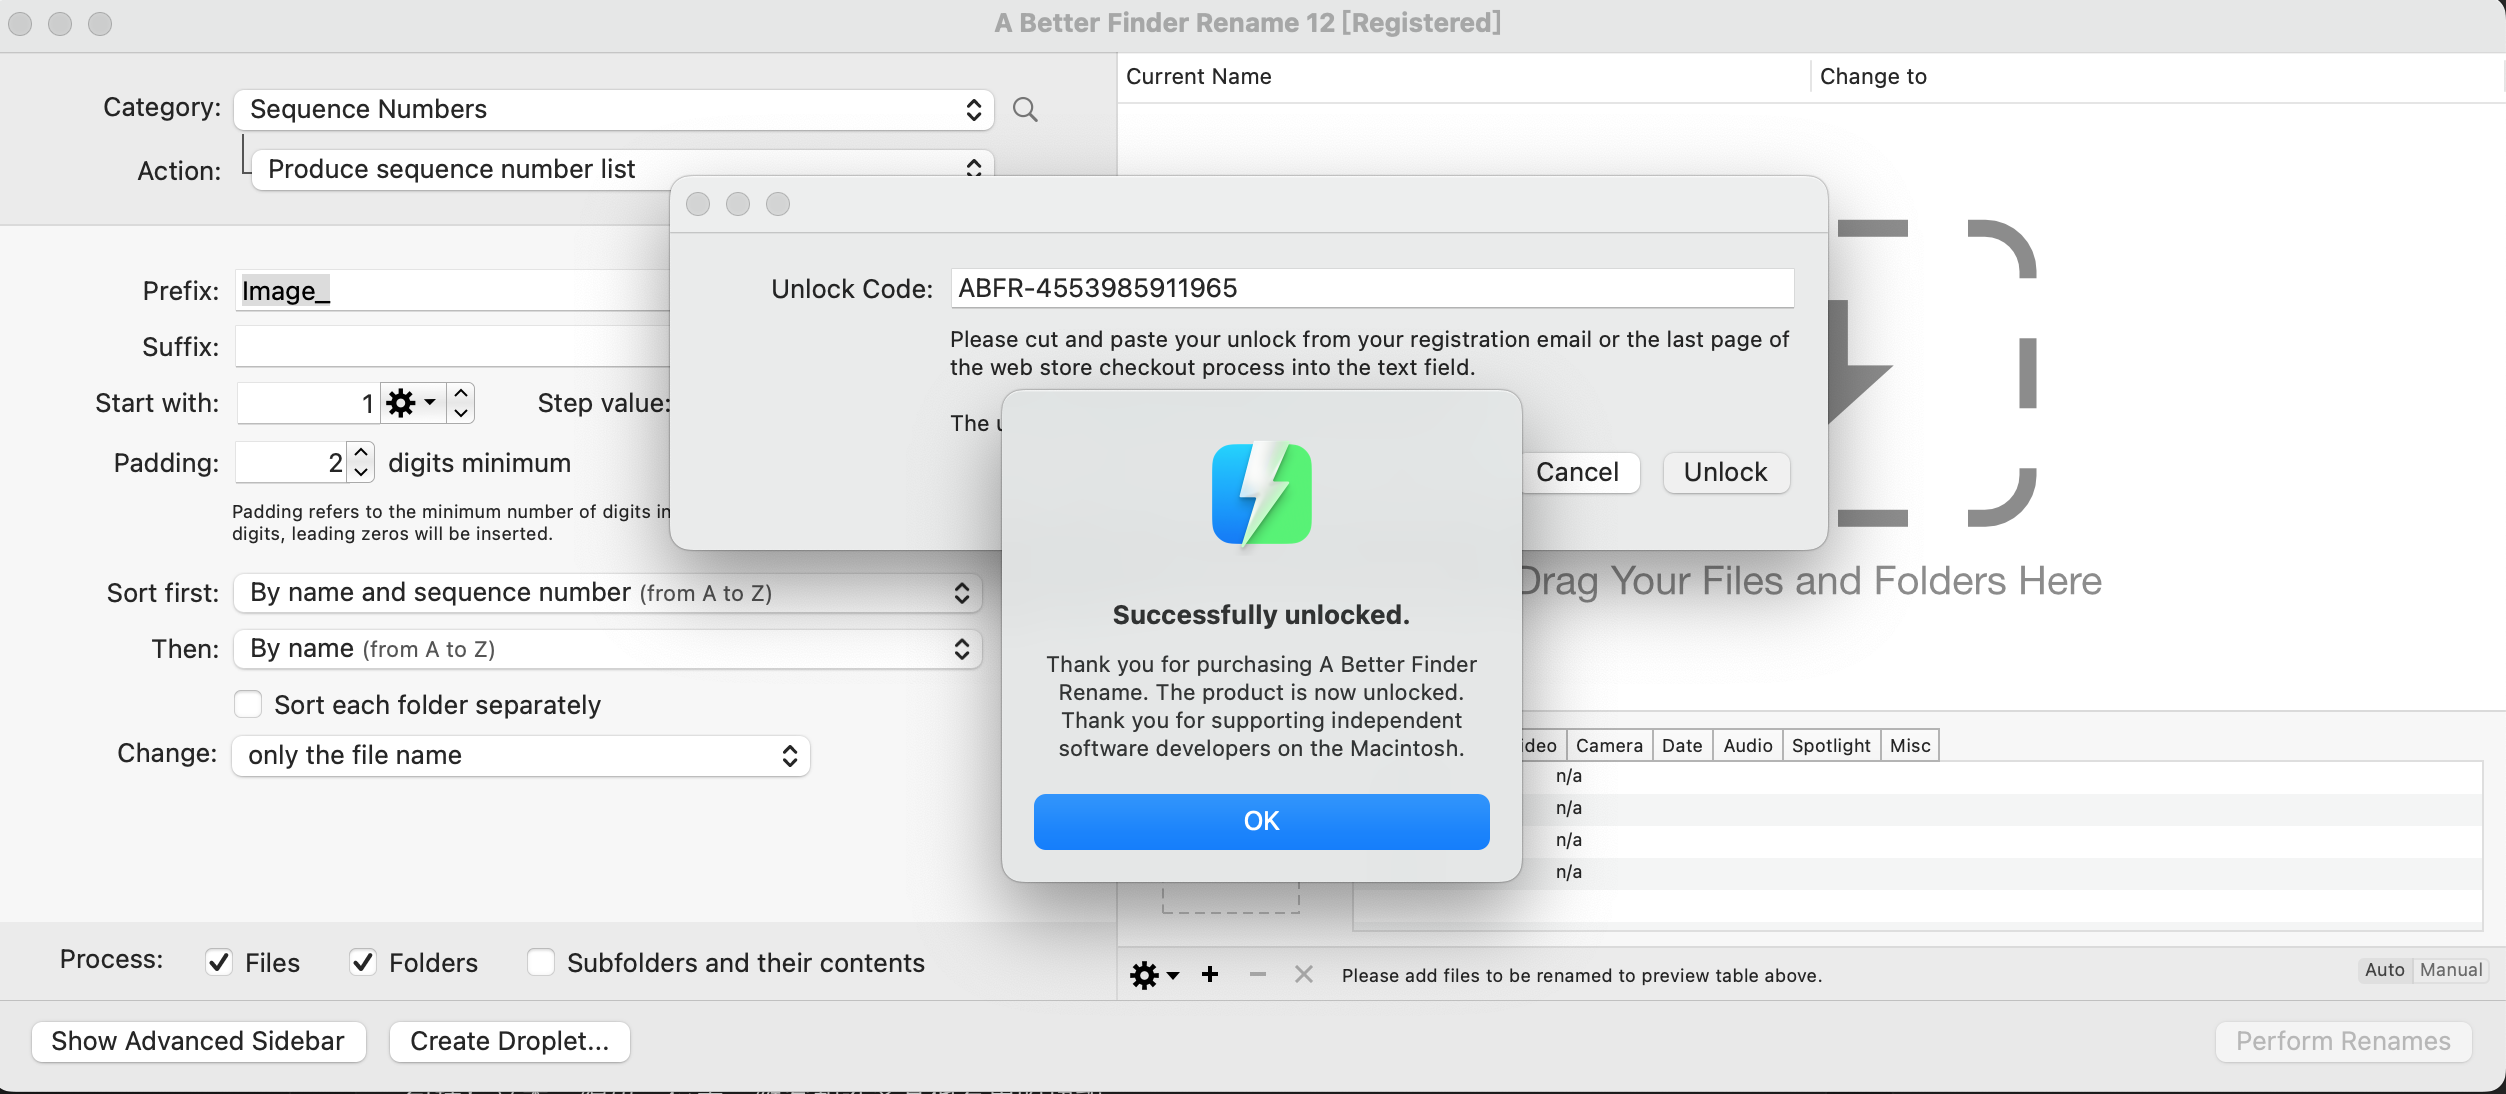Click inside the Unlock Code text field
This screenshot has height=1094, width=2506.
pyautogui.click(x=1370, y=288)
